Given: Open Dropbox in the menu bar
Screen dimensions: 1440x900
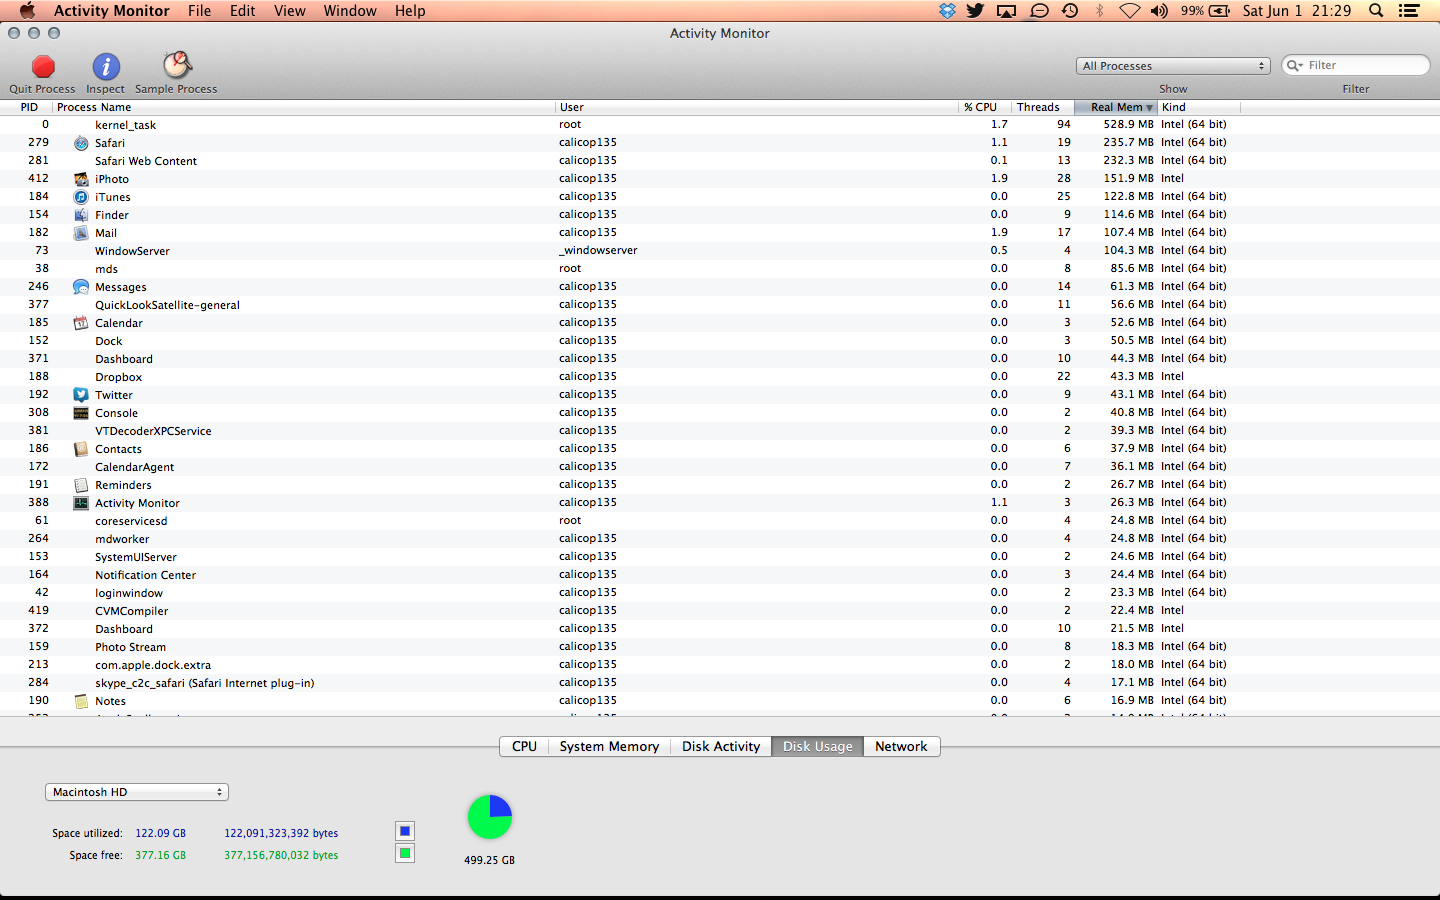Looking at the screenshot, I should [947, 11].
